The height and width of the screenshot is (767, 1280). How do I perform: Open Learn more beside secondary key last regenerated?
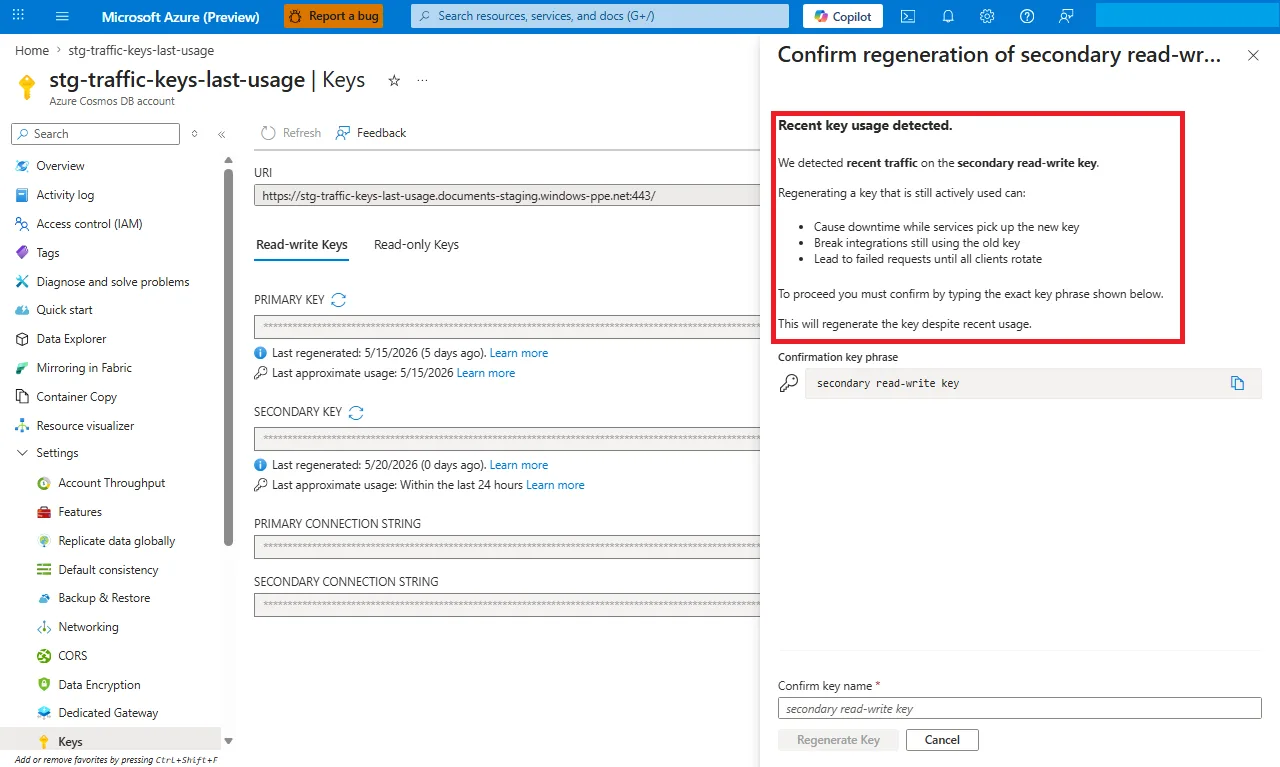[519, 465]
